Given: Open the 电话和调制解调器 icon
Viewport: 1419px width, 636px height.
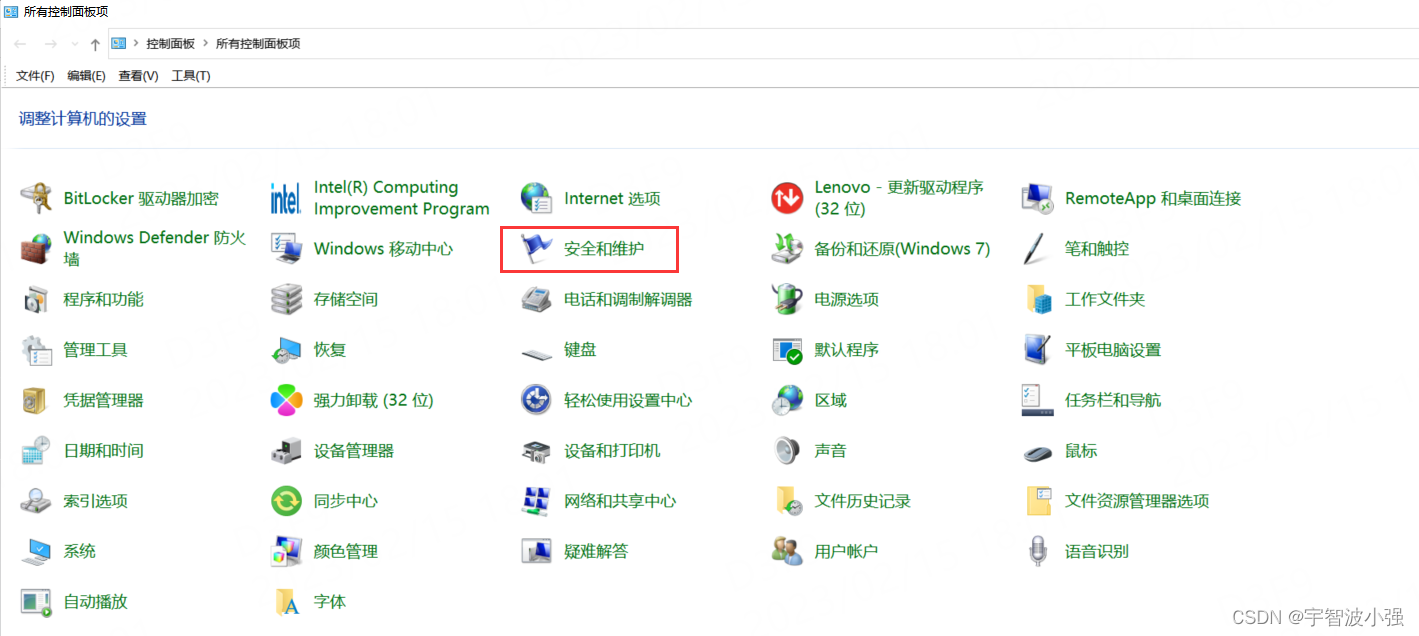Looking at the screenshot, I should tap(537, 299).
